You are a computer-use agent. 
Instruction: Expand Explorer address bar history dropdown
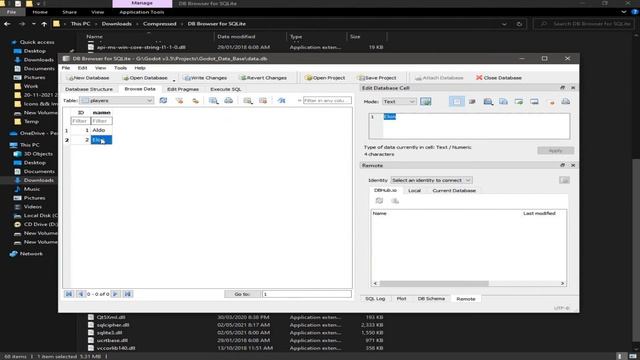[504, 24]
